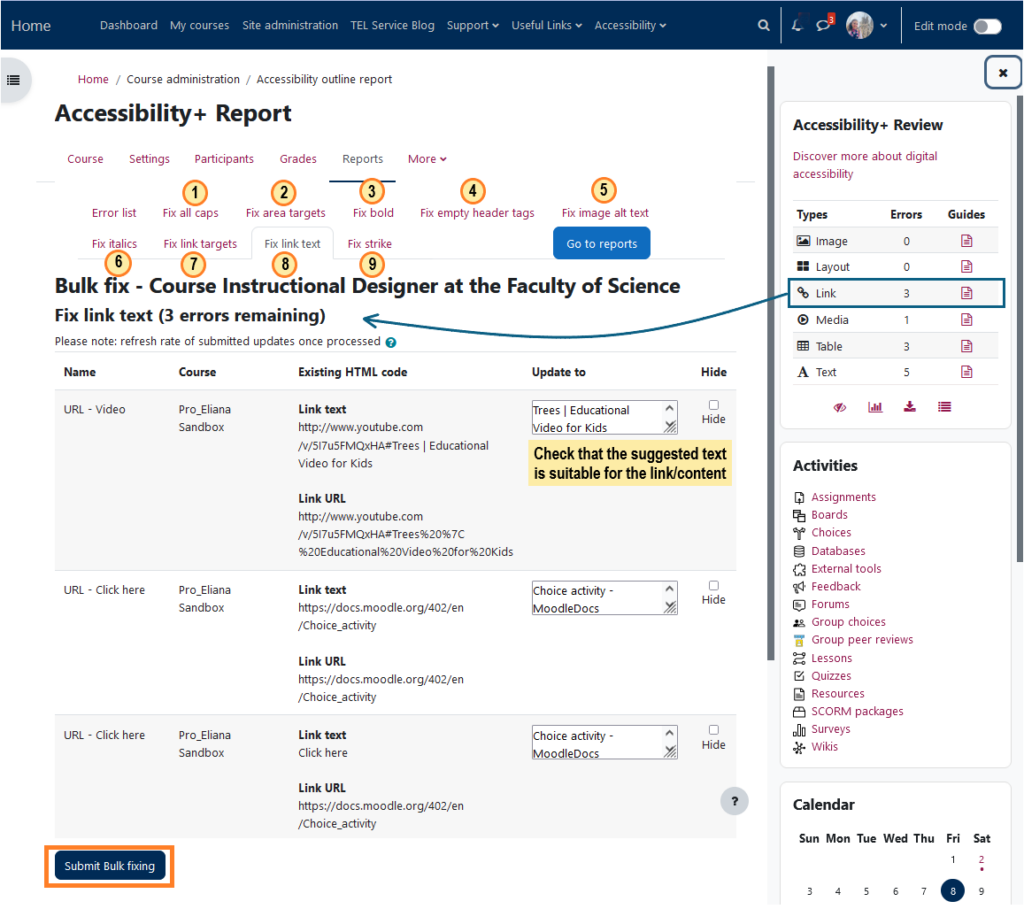Click the download report icon in review block
1024x909 pixels.
click(x=909, y=407)
